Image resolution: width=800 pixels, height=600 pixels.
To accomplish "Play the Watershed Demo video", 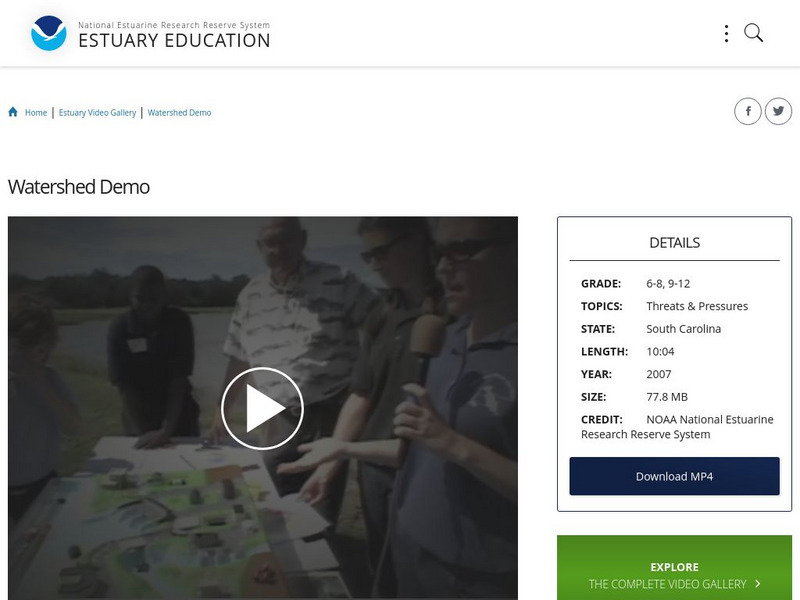I will [x=262, y=408].
